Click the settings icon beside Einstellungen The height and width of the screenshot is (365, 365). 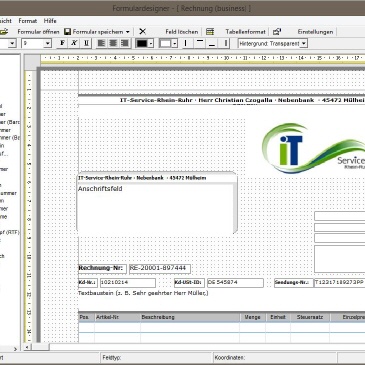[x=277, y=32]
